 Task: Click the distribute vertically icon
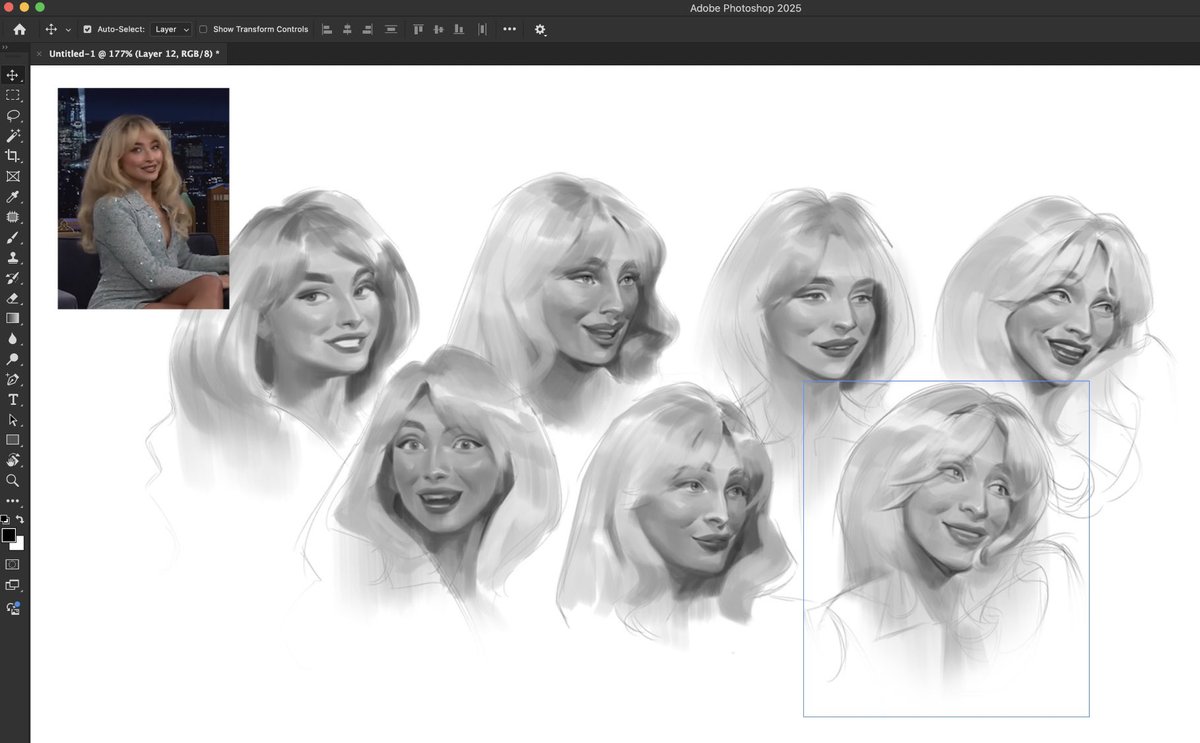[x=480, y=29]
